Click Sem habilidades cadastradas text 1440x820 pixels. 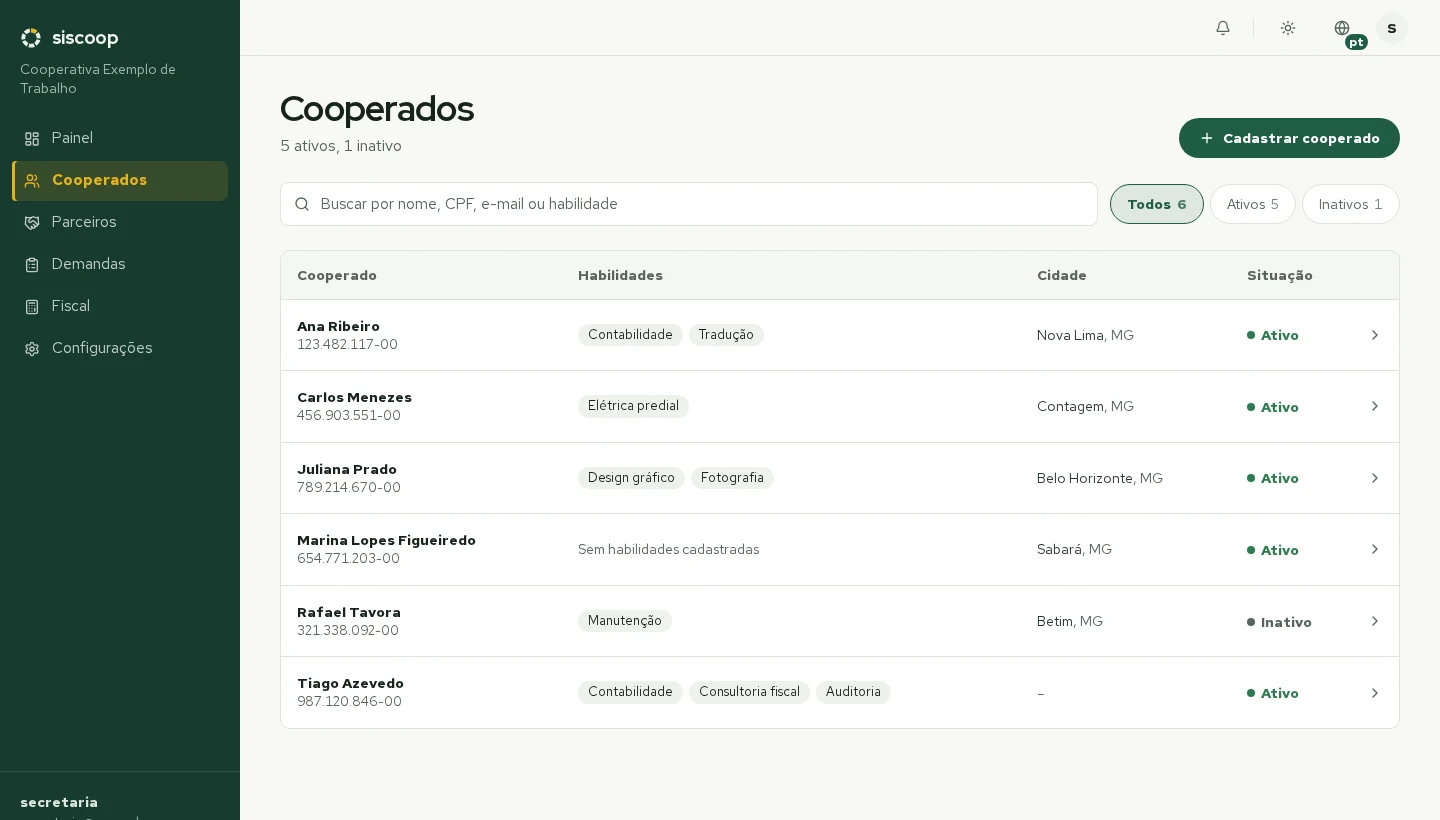point(668,549)
